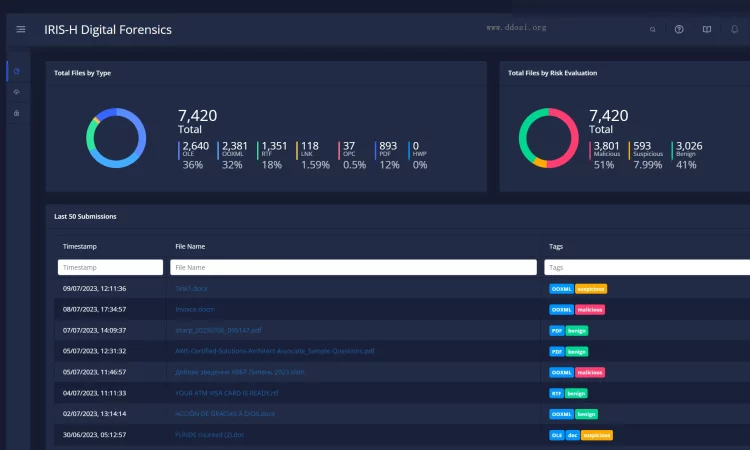This screenshot has width=750, height=450.
Task: Click the Total Files by Risk Evaluation donut chart
Action: (549, 138)
